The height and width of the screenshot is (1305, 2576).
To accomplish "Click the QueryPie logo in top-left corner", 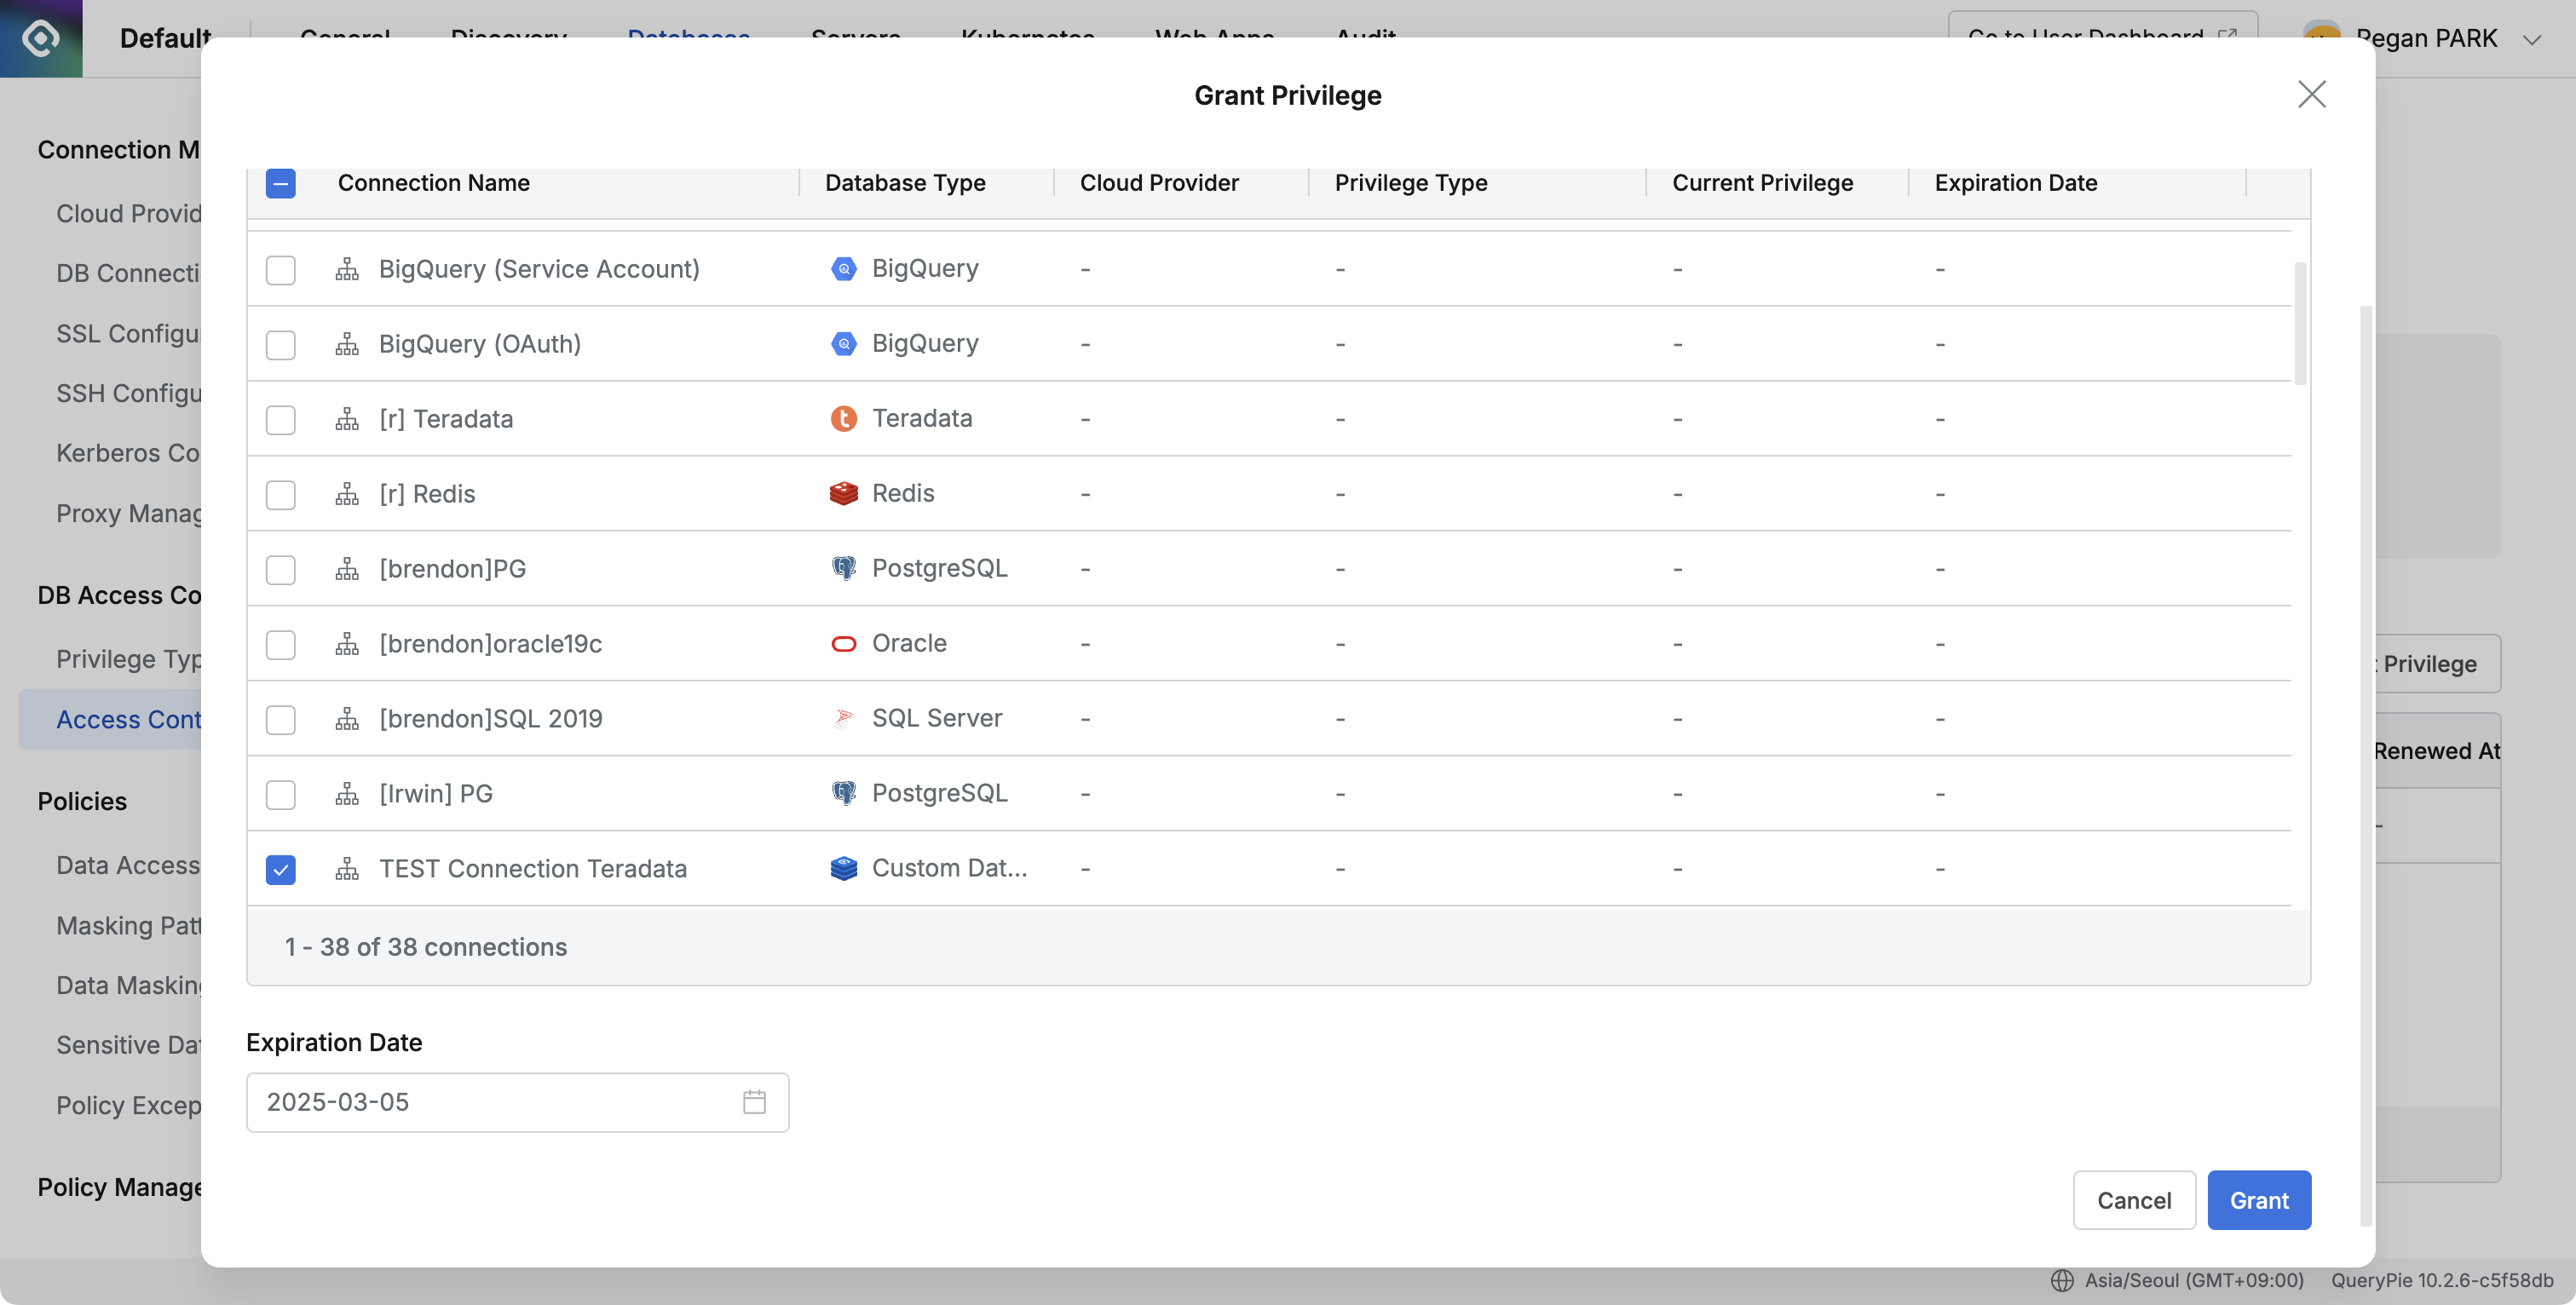I will click(x=41, y=38).
